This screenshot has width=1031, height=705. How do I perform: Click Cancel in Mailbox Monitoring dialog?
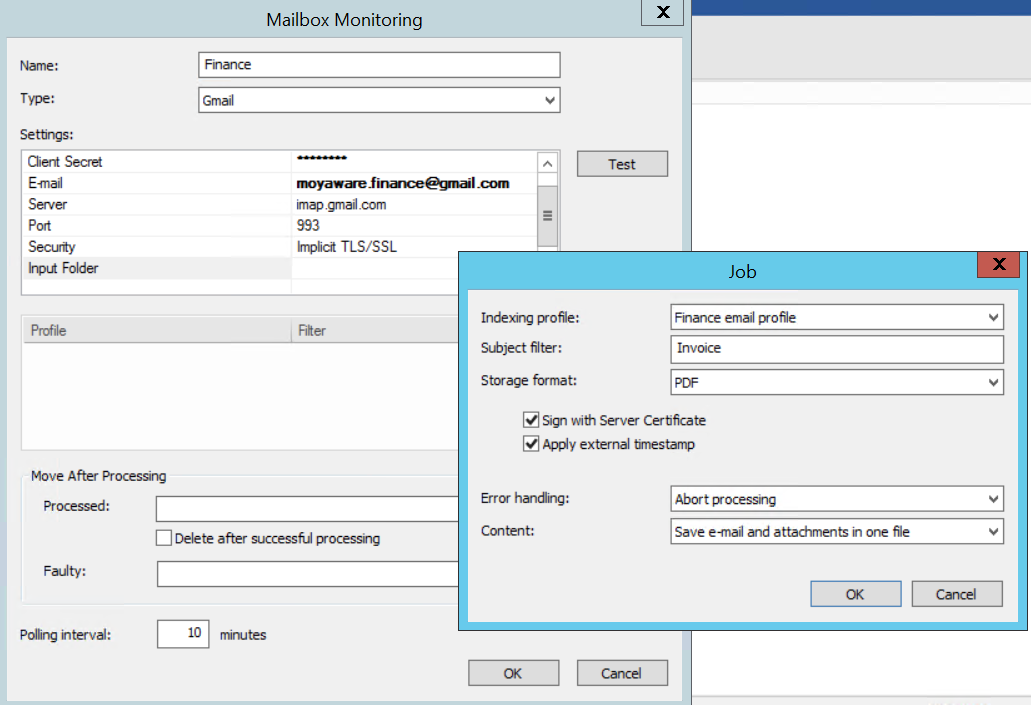(621, 672)
